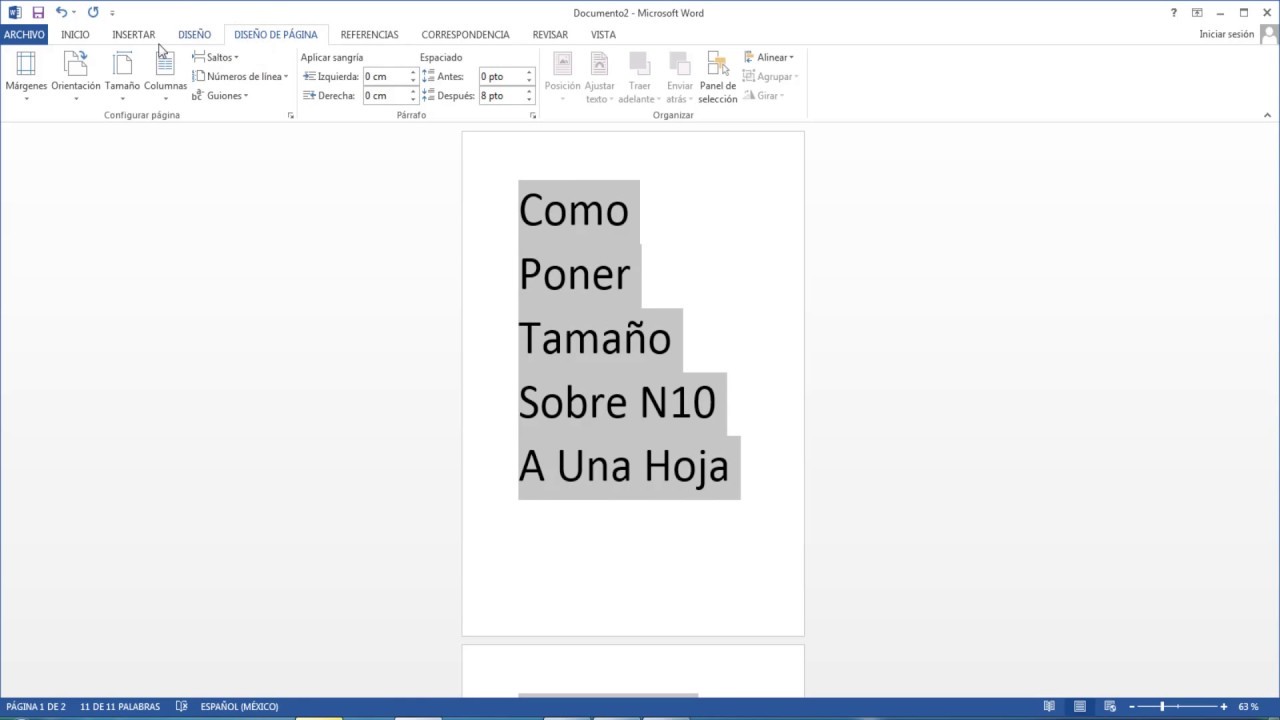This screenshot has height=720, width=1280.
Task: Click the word "Tamaño" in the document
Action: click(595, 340)
